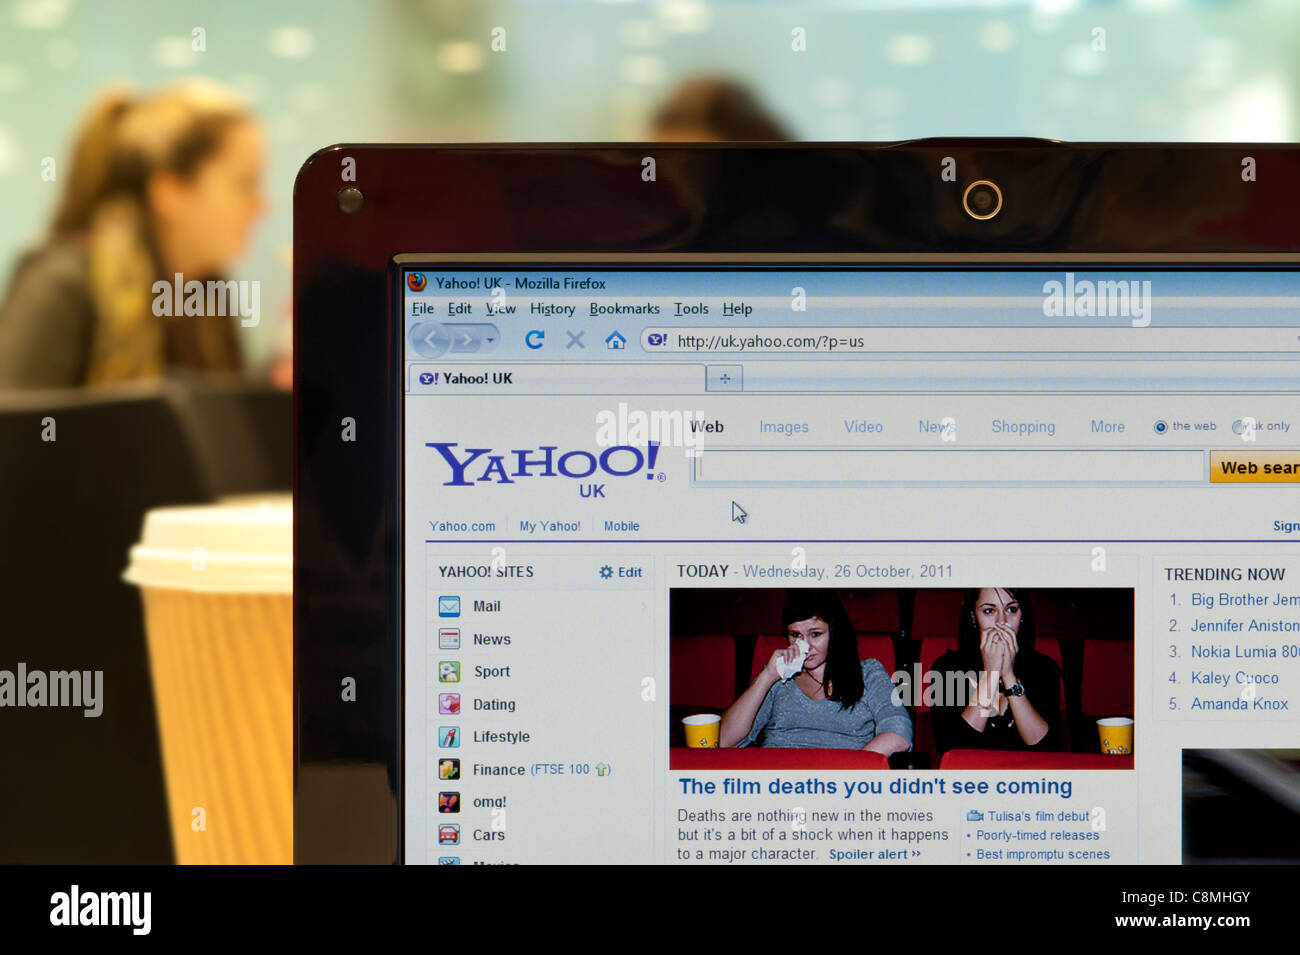The image size is (1300, 955).
Task: Select the Yahoo! UK browser tab
Action: 556,378
